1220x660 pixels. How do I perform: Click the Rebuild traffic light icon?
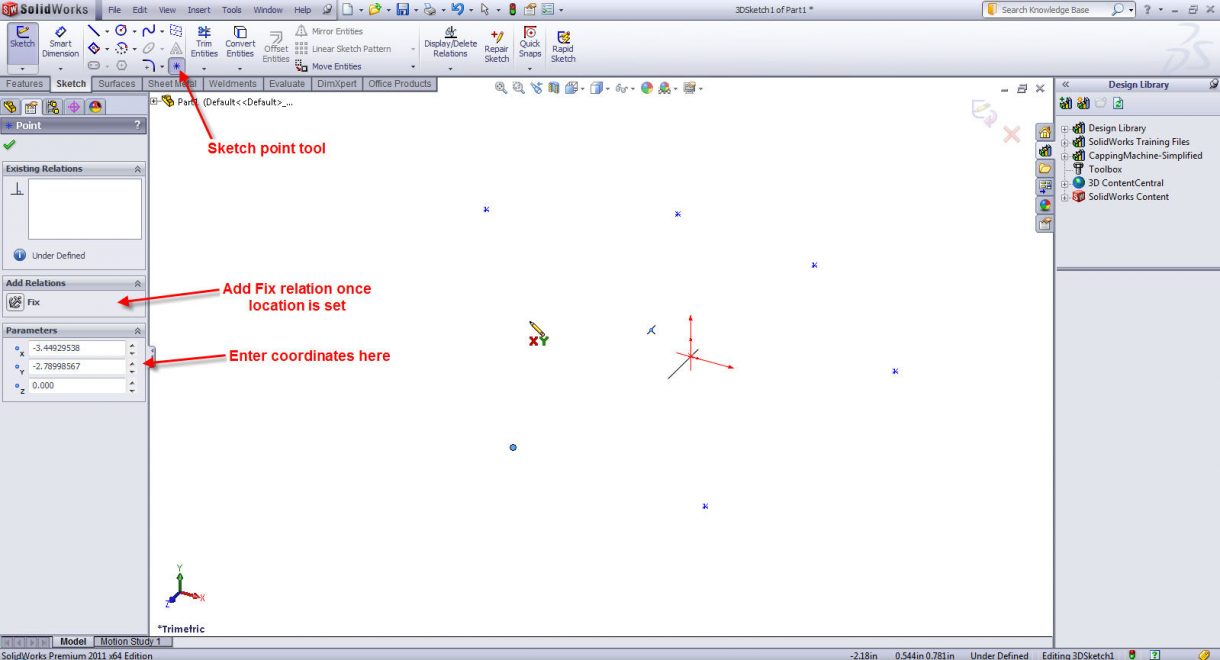tap(513, 9)
